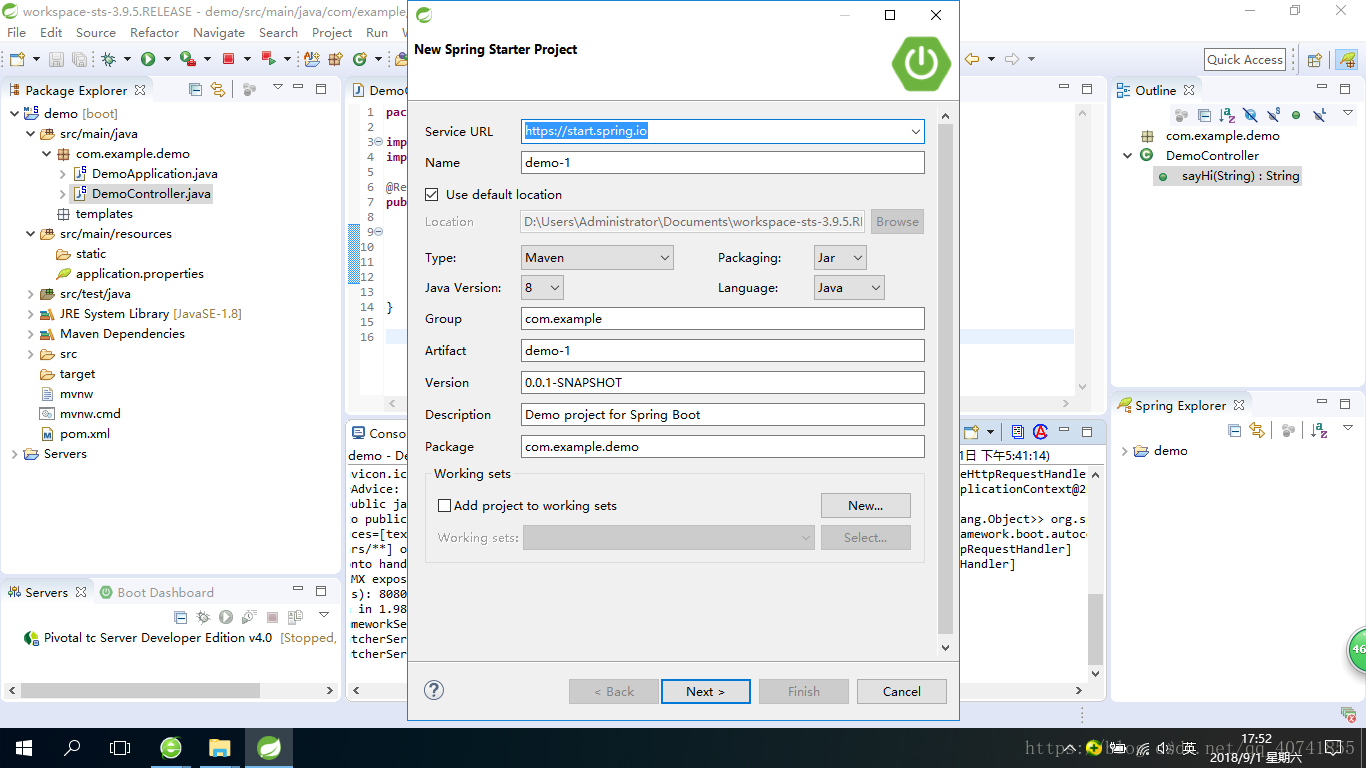Screen dimensions: 1366x768
Task: Click the Next > button
Action: coord(705,691)
